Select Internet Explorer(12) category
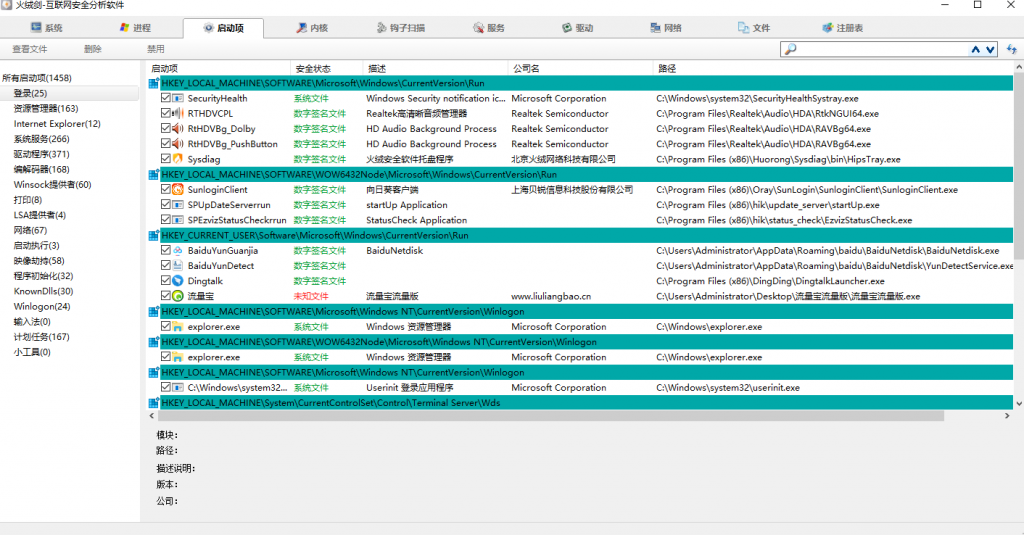 point(57,123)
